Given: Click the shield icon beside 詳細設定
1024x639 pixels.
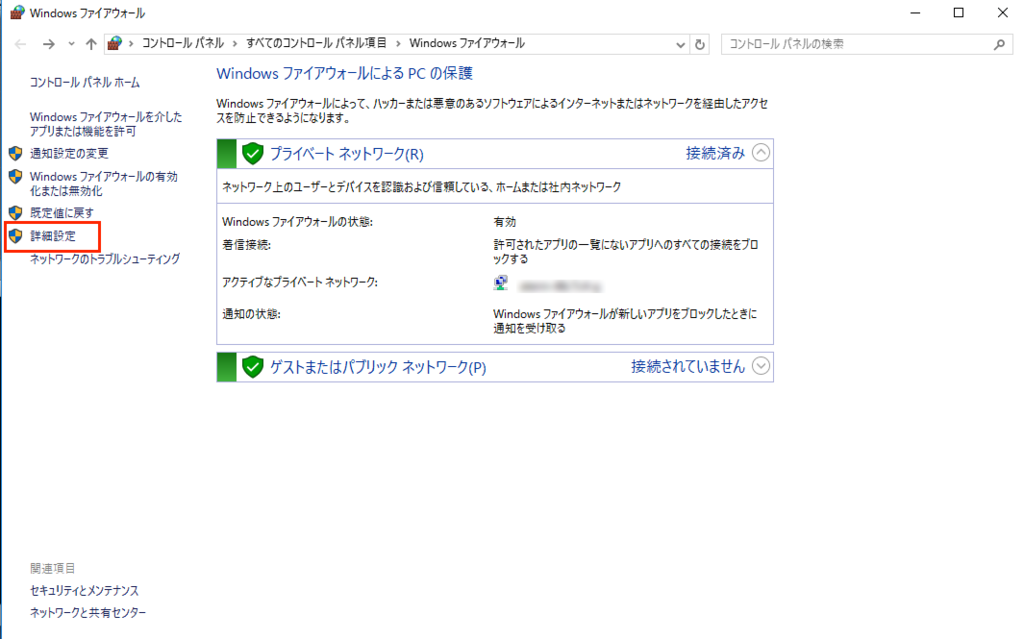Looking at the screenshot, I should coord(16,236).
